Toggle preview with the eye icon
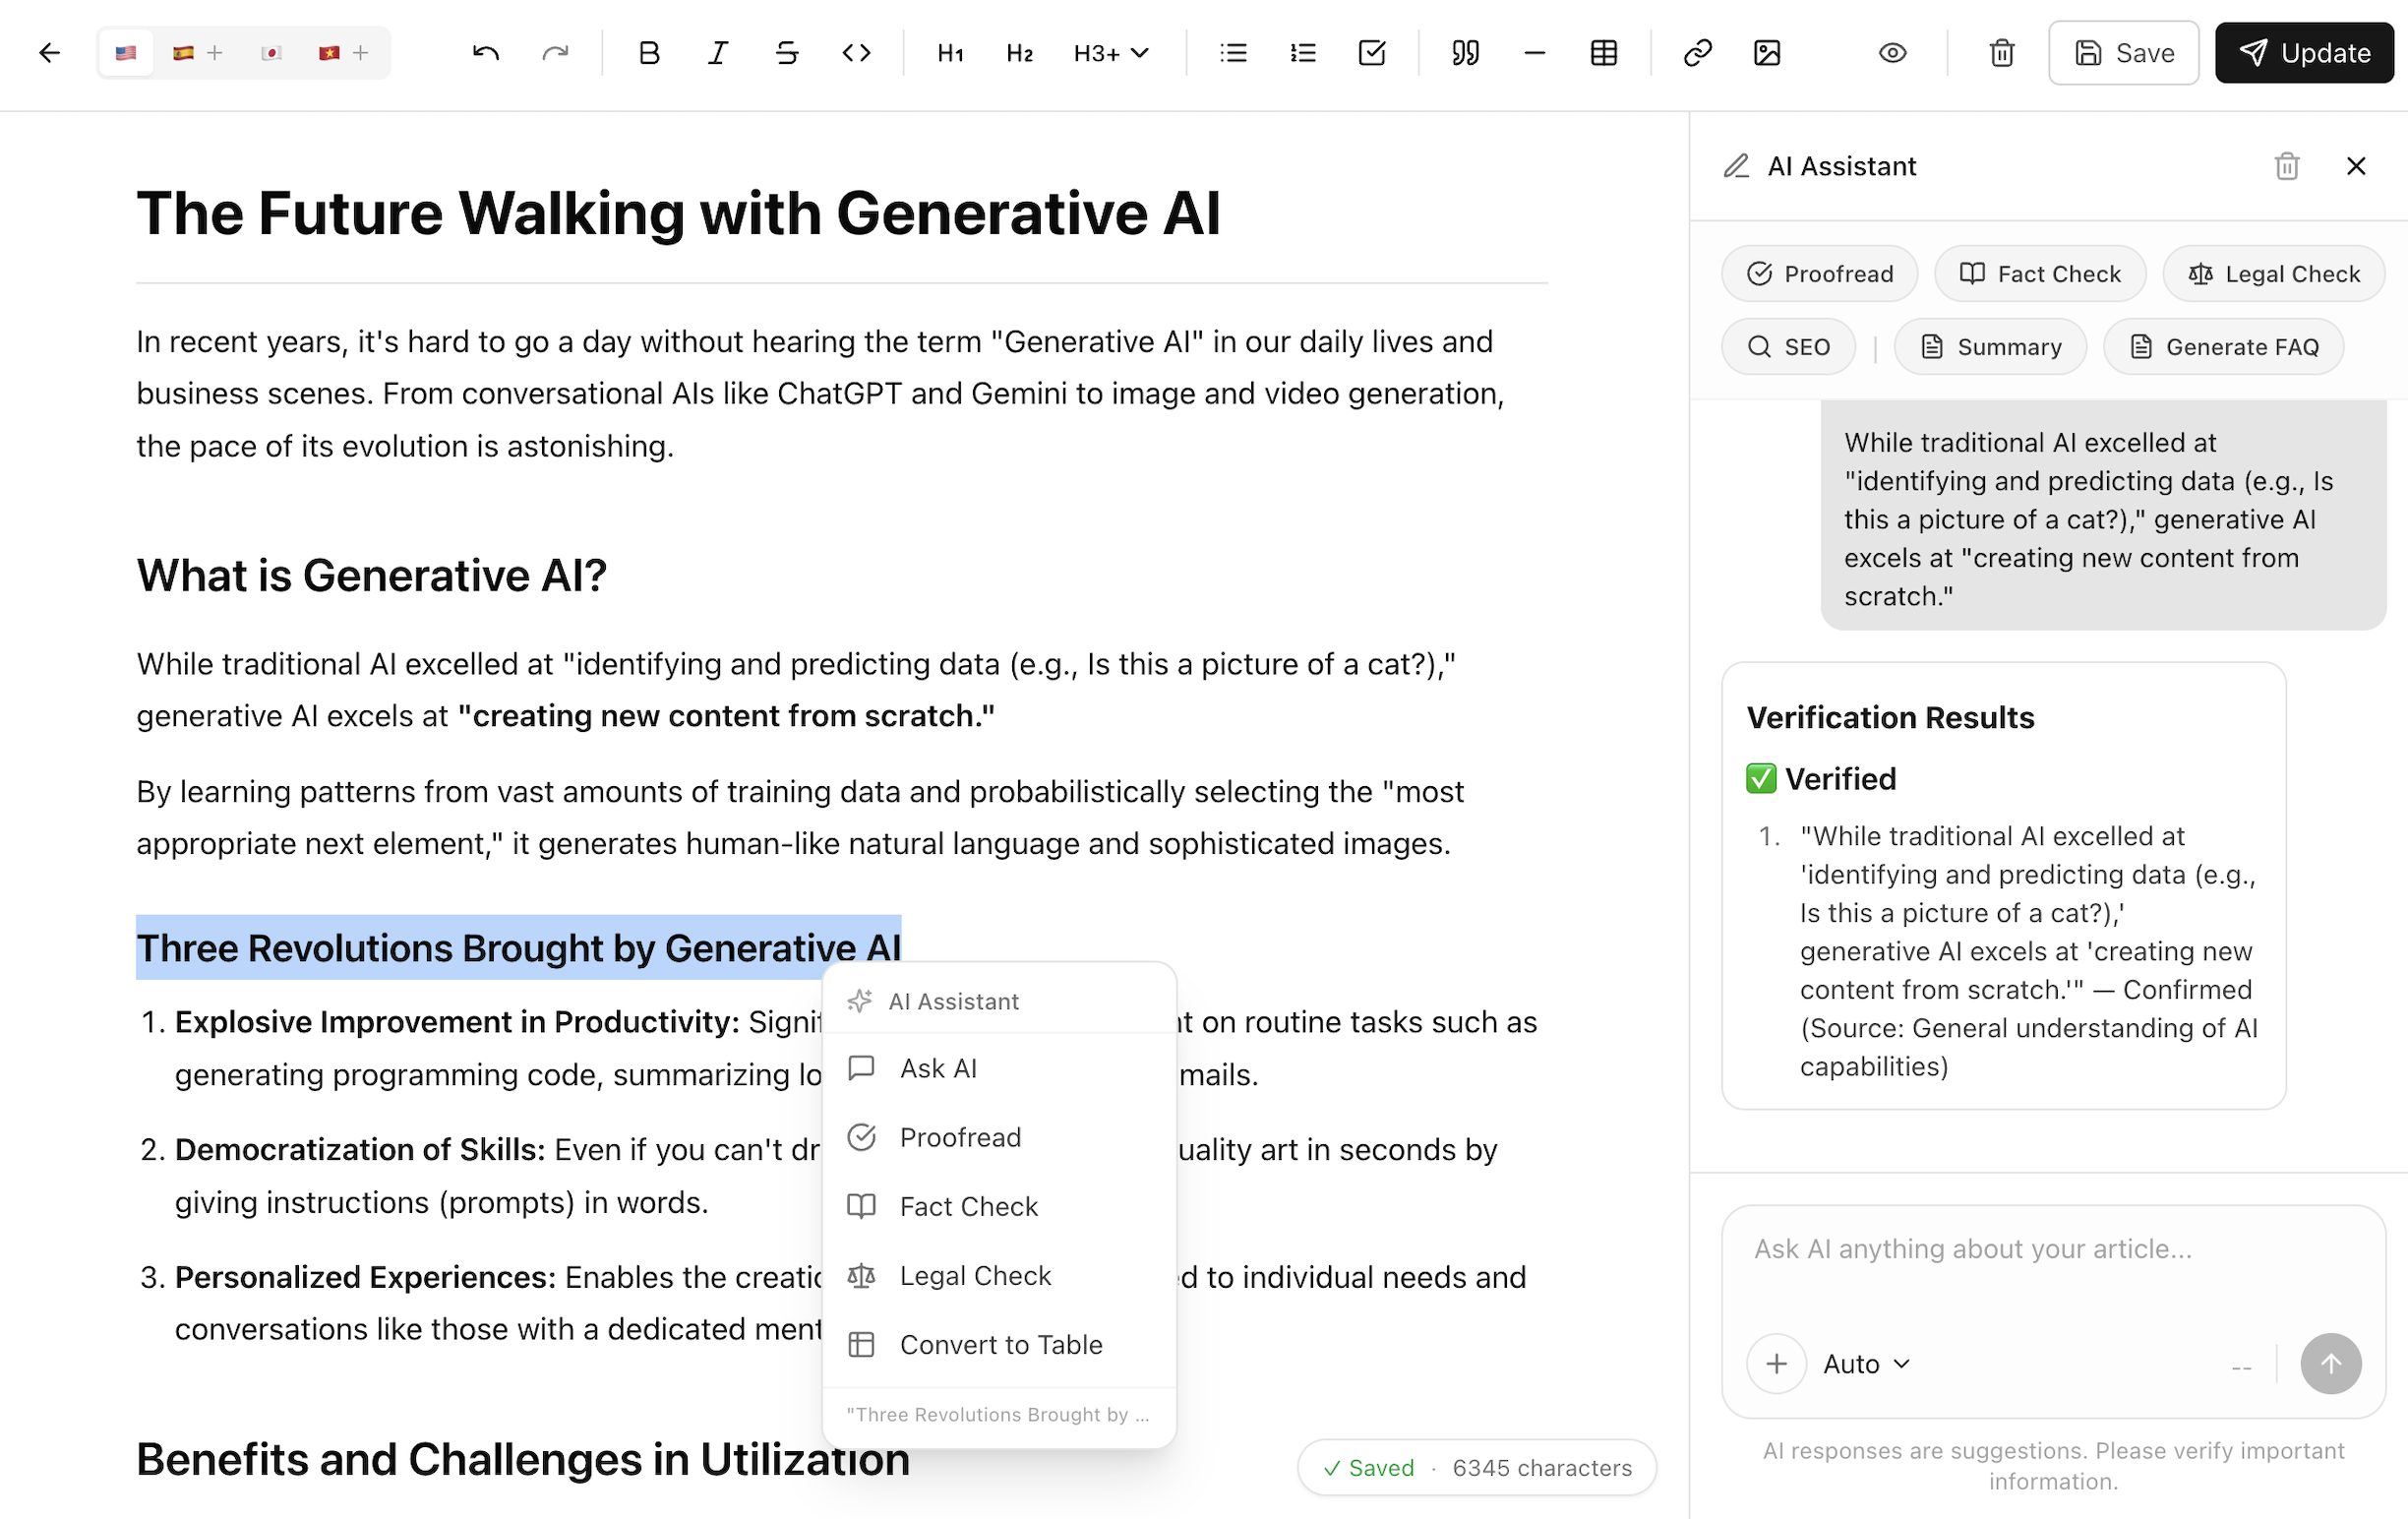2408x1519 pixels. point(1892,53)
